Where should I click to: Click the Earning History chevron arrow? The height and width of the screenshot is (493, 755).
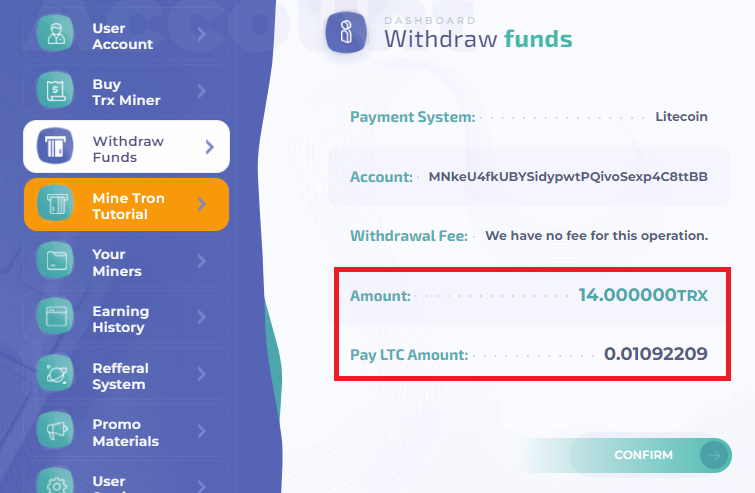click(x=202, y=318)
